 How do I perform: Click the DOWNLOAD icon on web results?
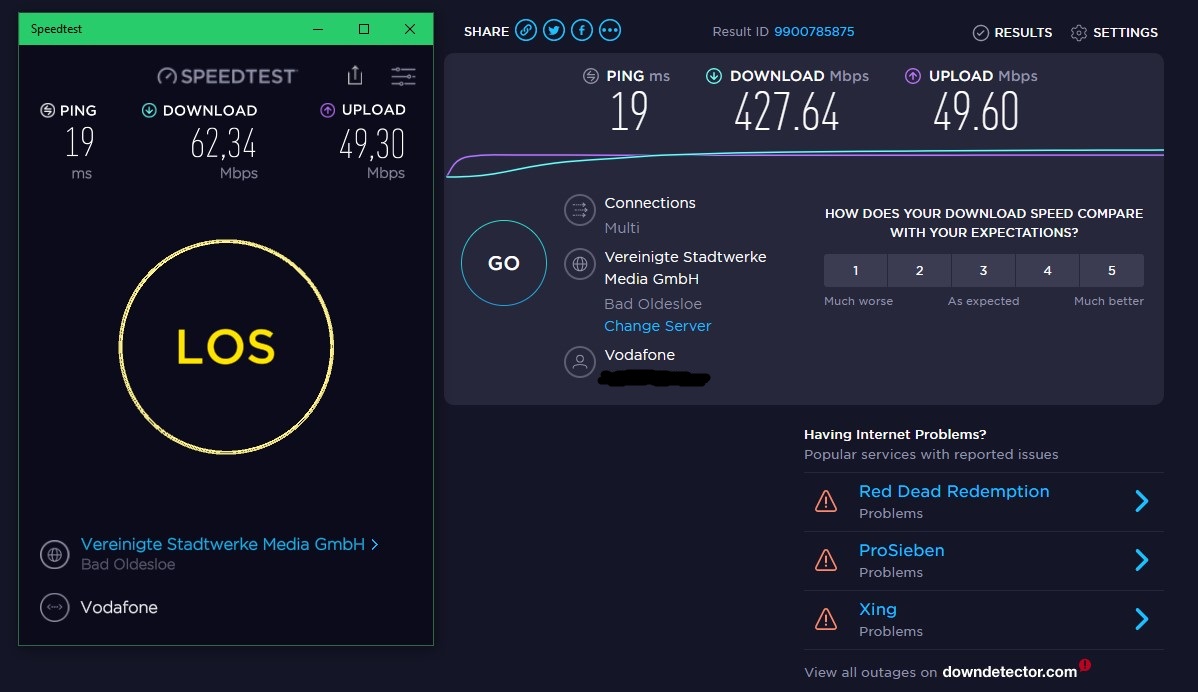pos(714,76)
